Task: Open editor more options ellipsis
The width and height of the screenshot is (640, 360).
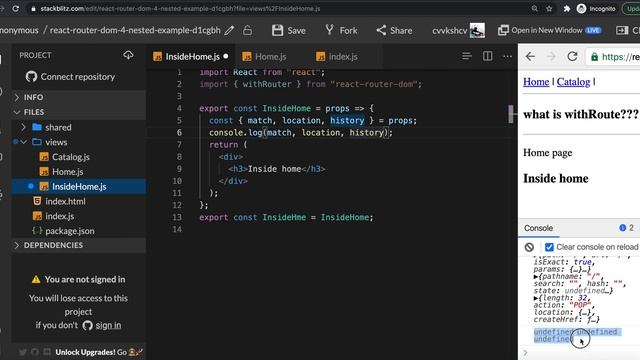Action: tap(507, 56)
